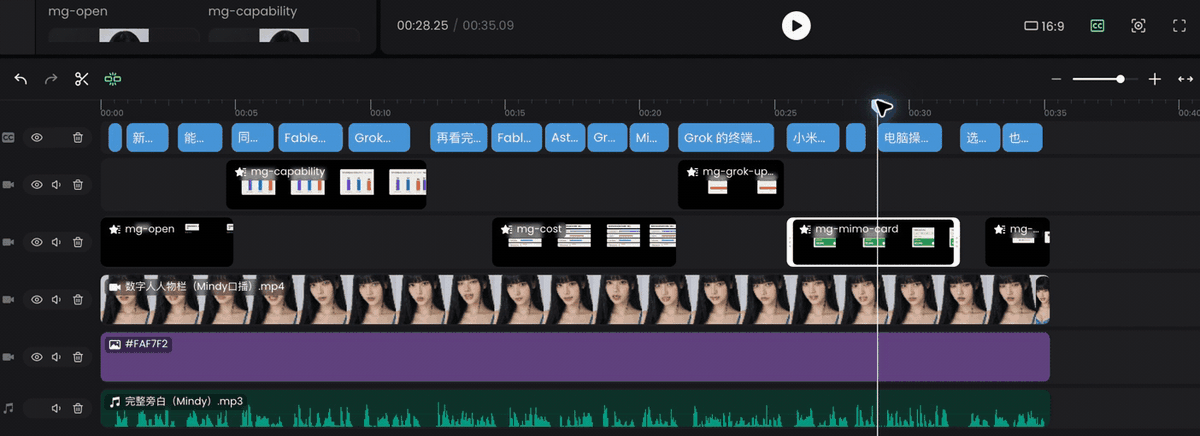The height and width of the screenshot is (436, 1200).
Task: Delete the mg-open video track
Action: 77,242
